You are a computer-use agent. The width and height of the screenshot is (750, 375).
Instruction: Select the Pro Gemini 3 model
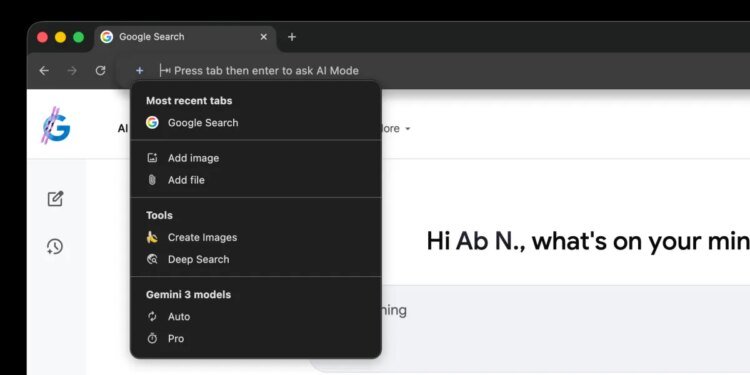point(256,339)
